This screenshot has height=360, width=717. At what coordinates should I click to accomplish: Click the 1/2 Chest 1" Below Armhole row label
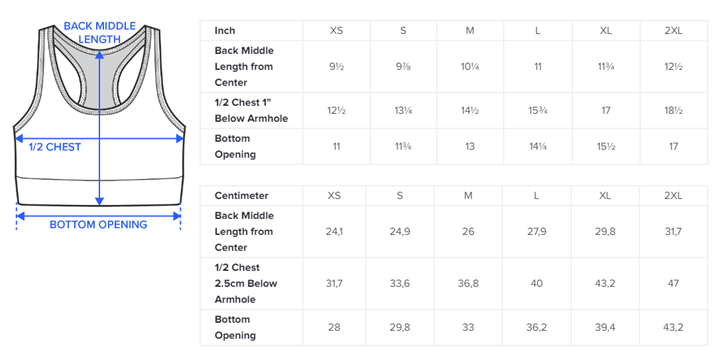point(251,110)
